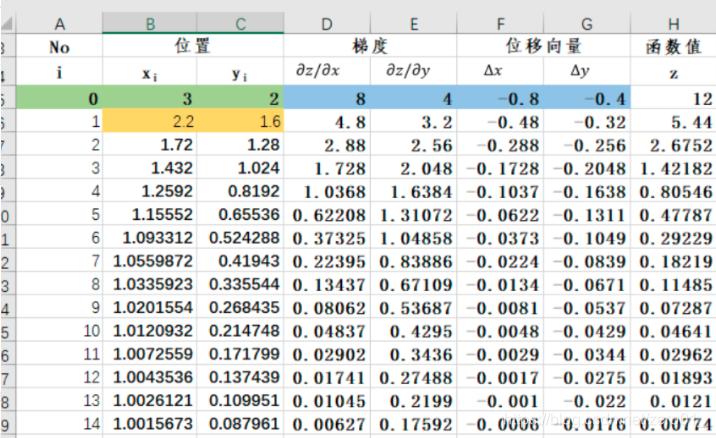Select the cell with value 1.0015673

pyautogui.click(x=149, y=424)
